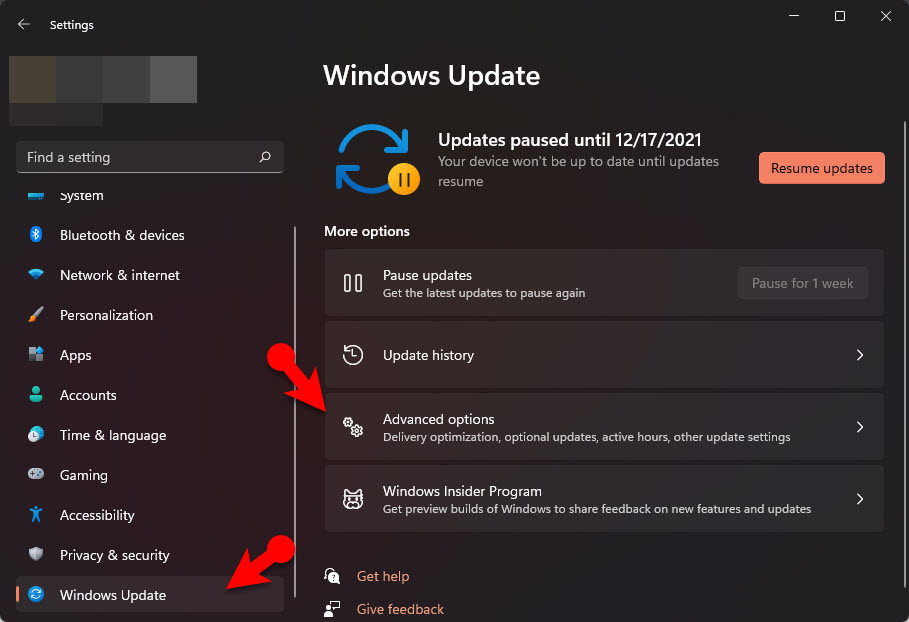The width and height of the screenshot is (909, 622).
Task: Click the Find a setting search box
Action: coord(138,157)
